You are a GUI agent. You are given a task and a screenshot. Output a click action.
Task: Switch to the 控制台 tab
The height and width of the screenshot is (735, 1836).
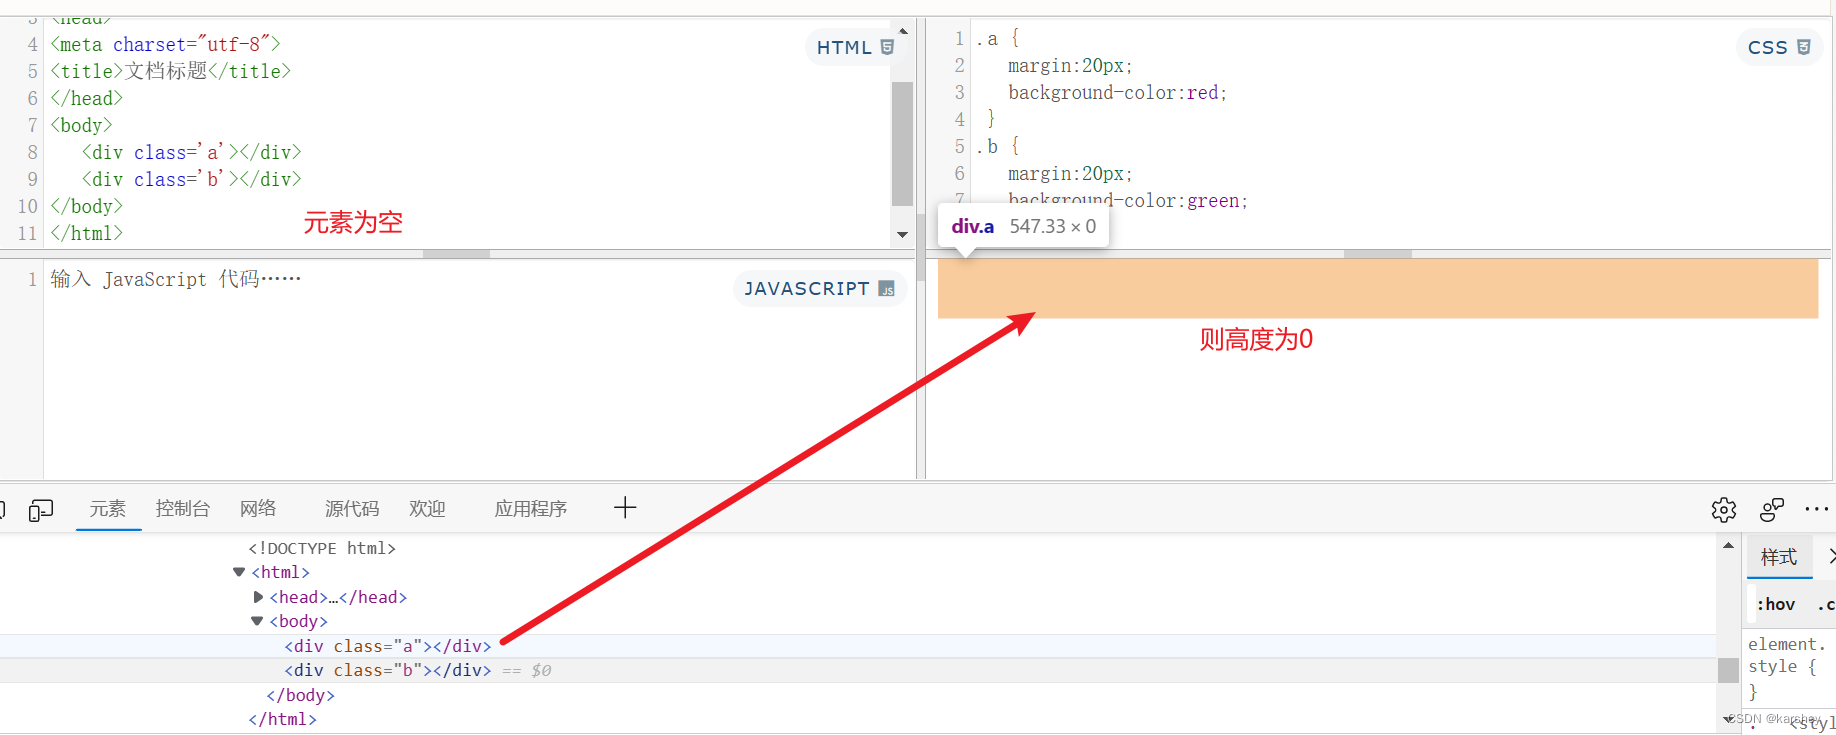pos(183,509)
